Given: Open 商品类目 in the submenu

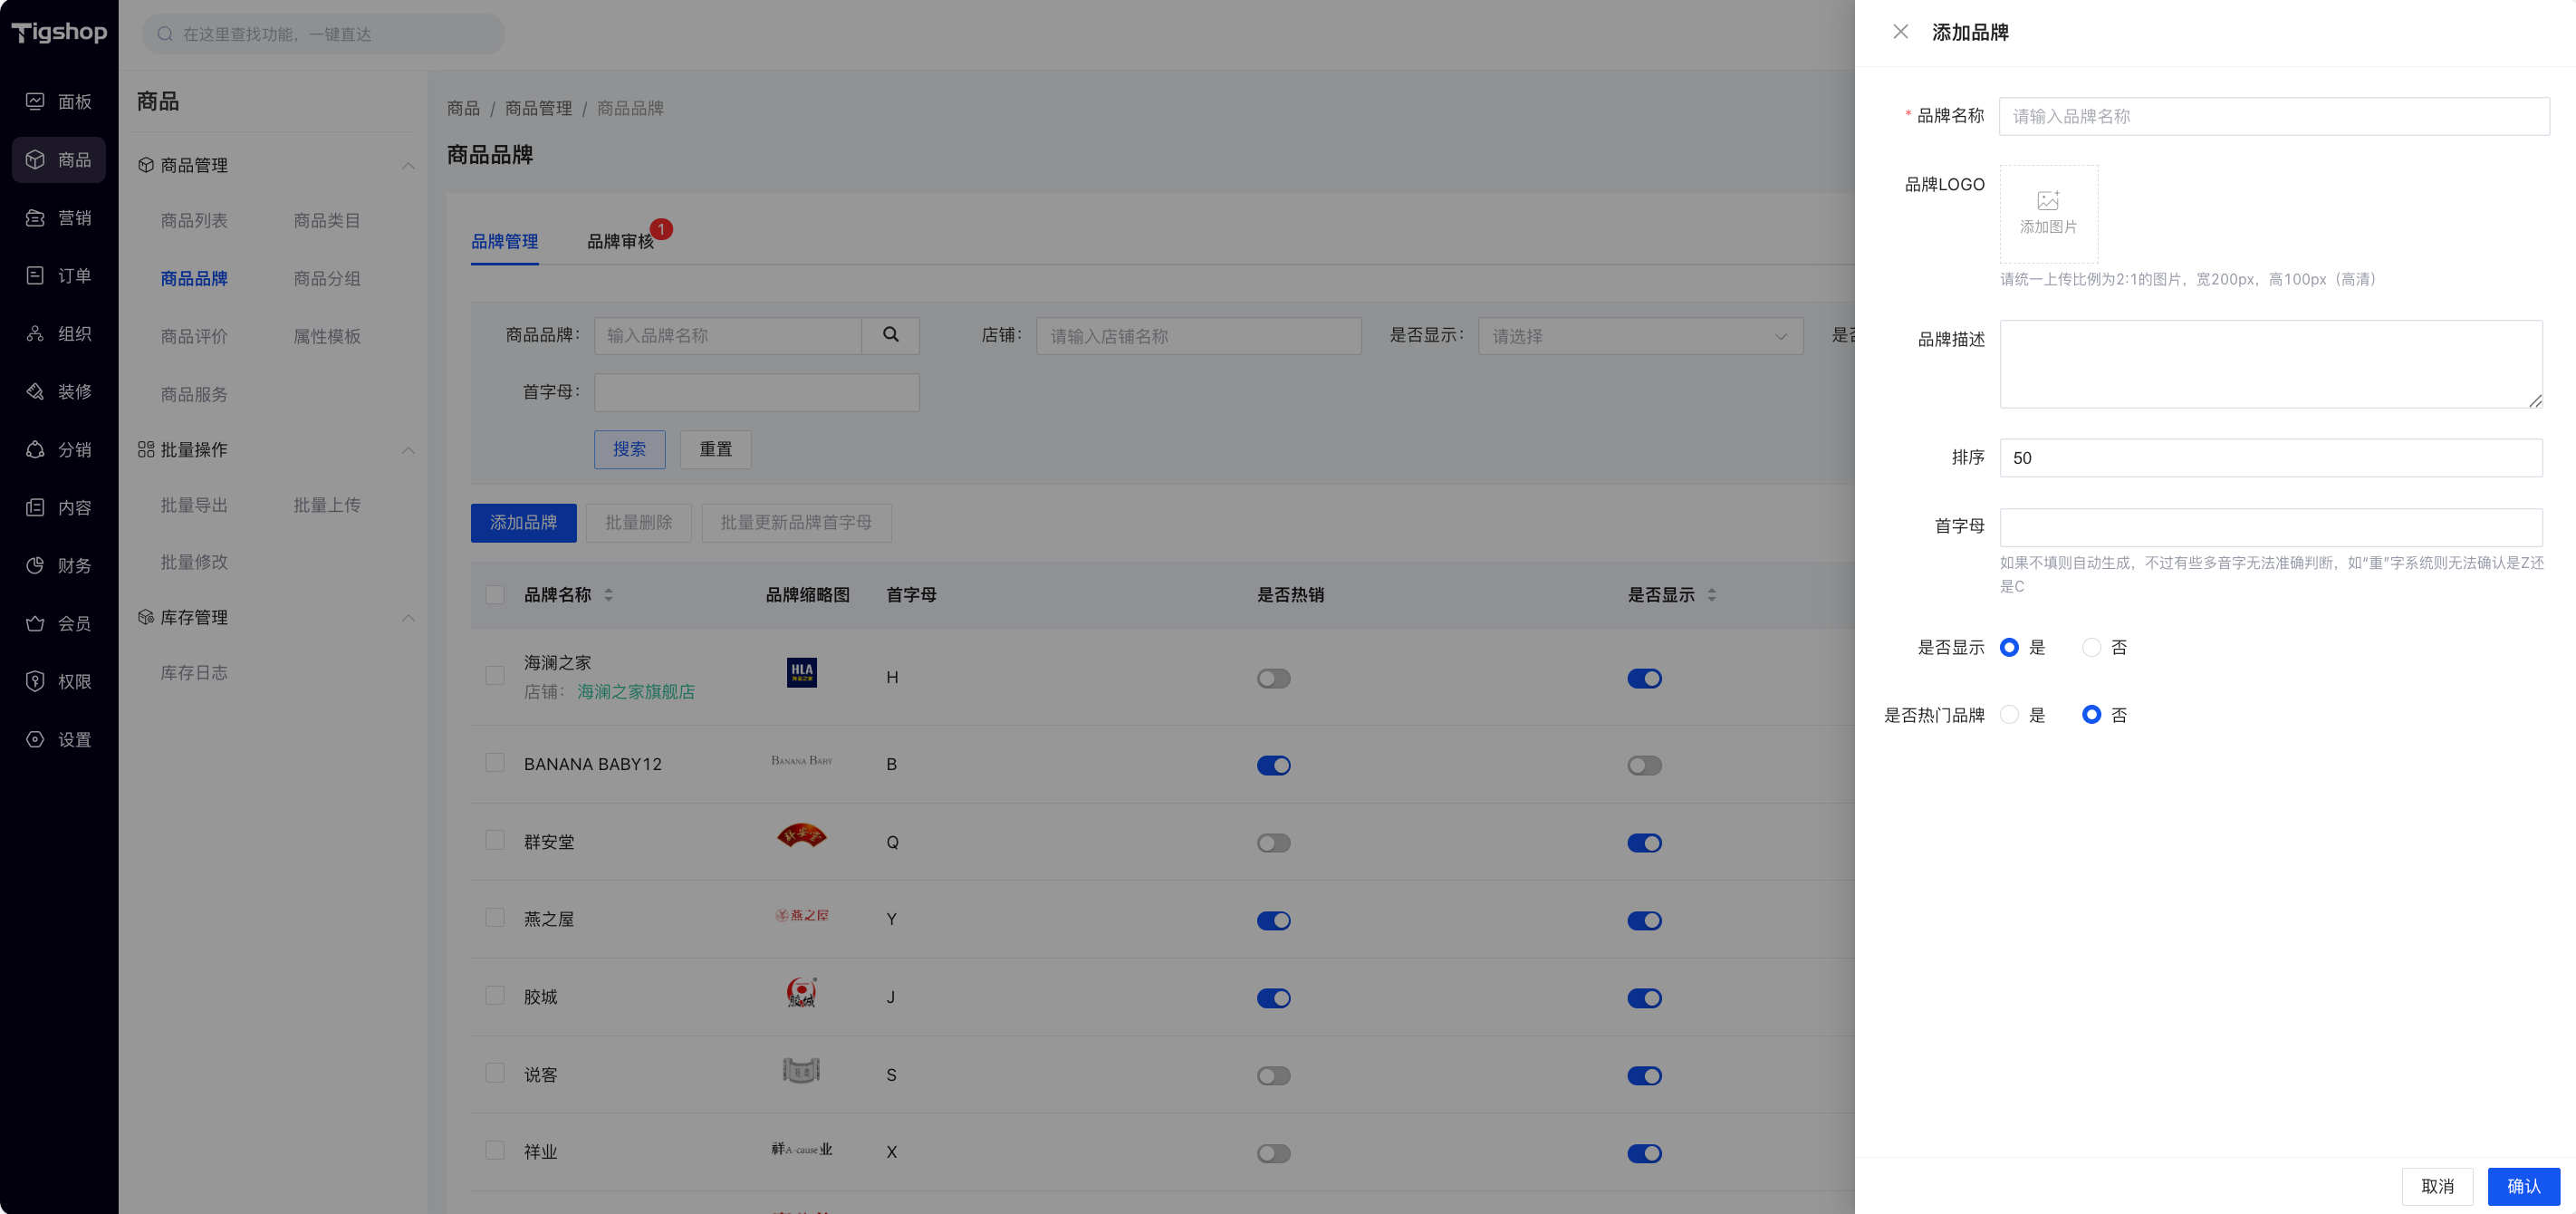Looking at the screenshot, I should [x=327, y=220].
